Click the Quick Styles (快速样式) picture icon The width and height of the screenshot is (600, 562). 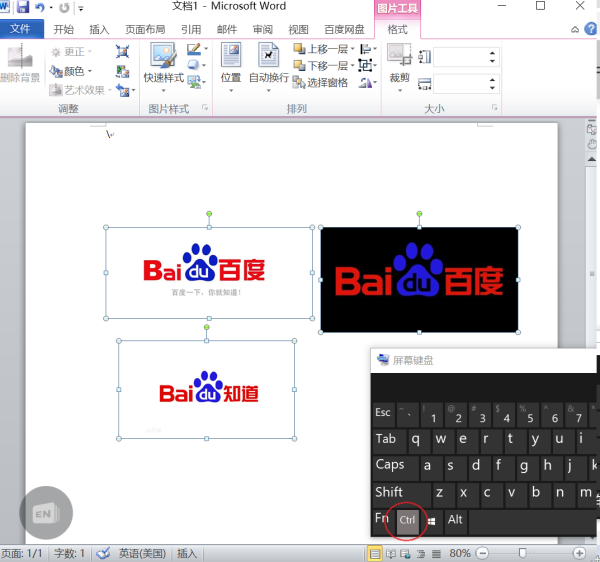[163, 55]
